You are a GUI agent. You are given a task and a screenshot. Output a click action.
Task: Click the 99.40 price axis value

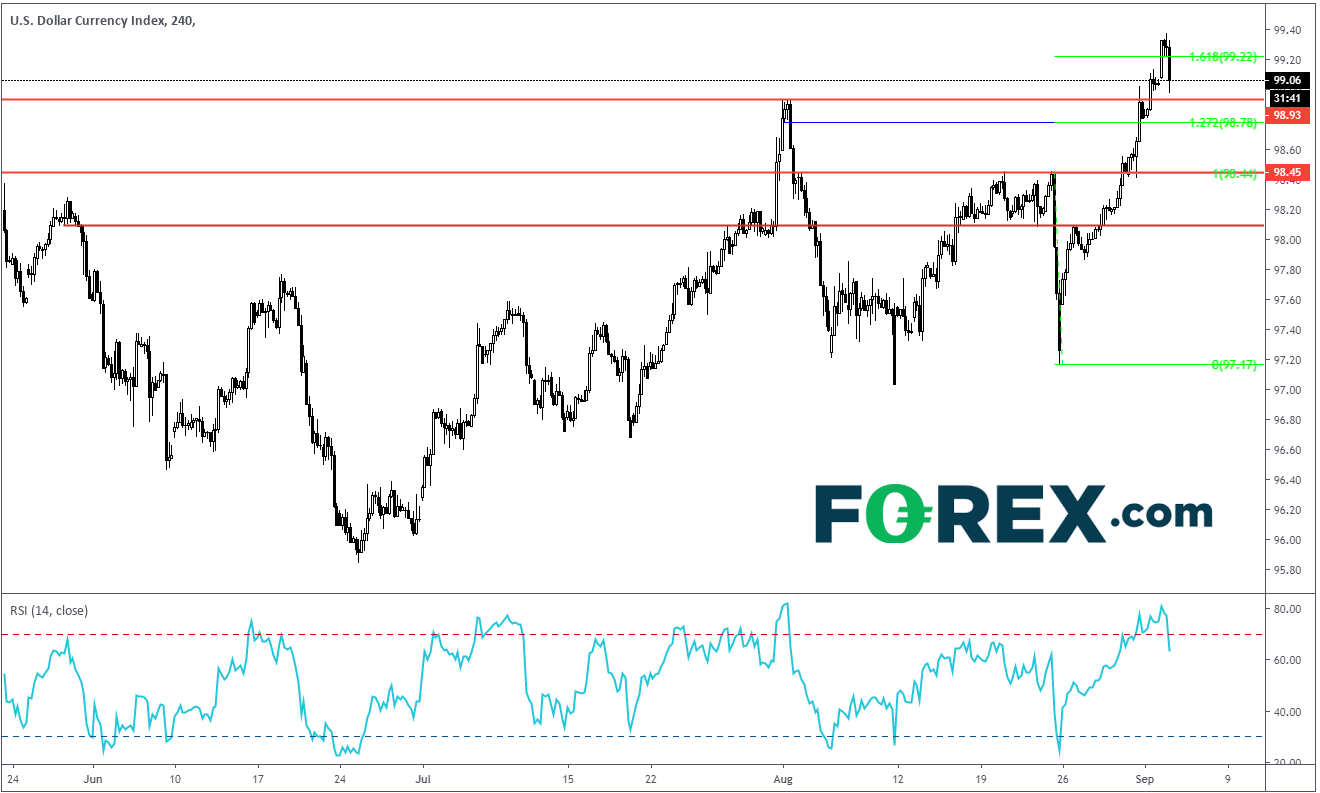(x=1287, y=30)
